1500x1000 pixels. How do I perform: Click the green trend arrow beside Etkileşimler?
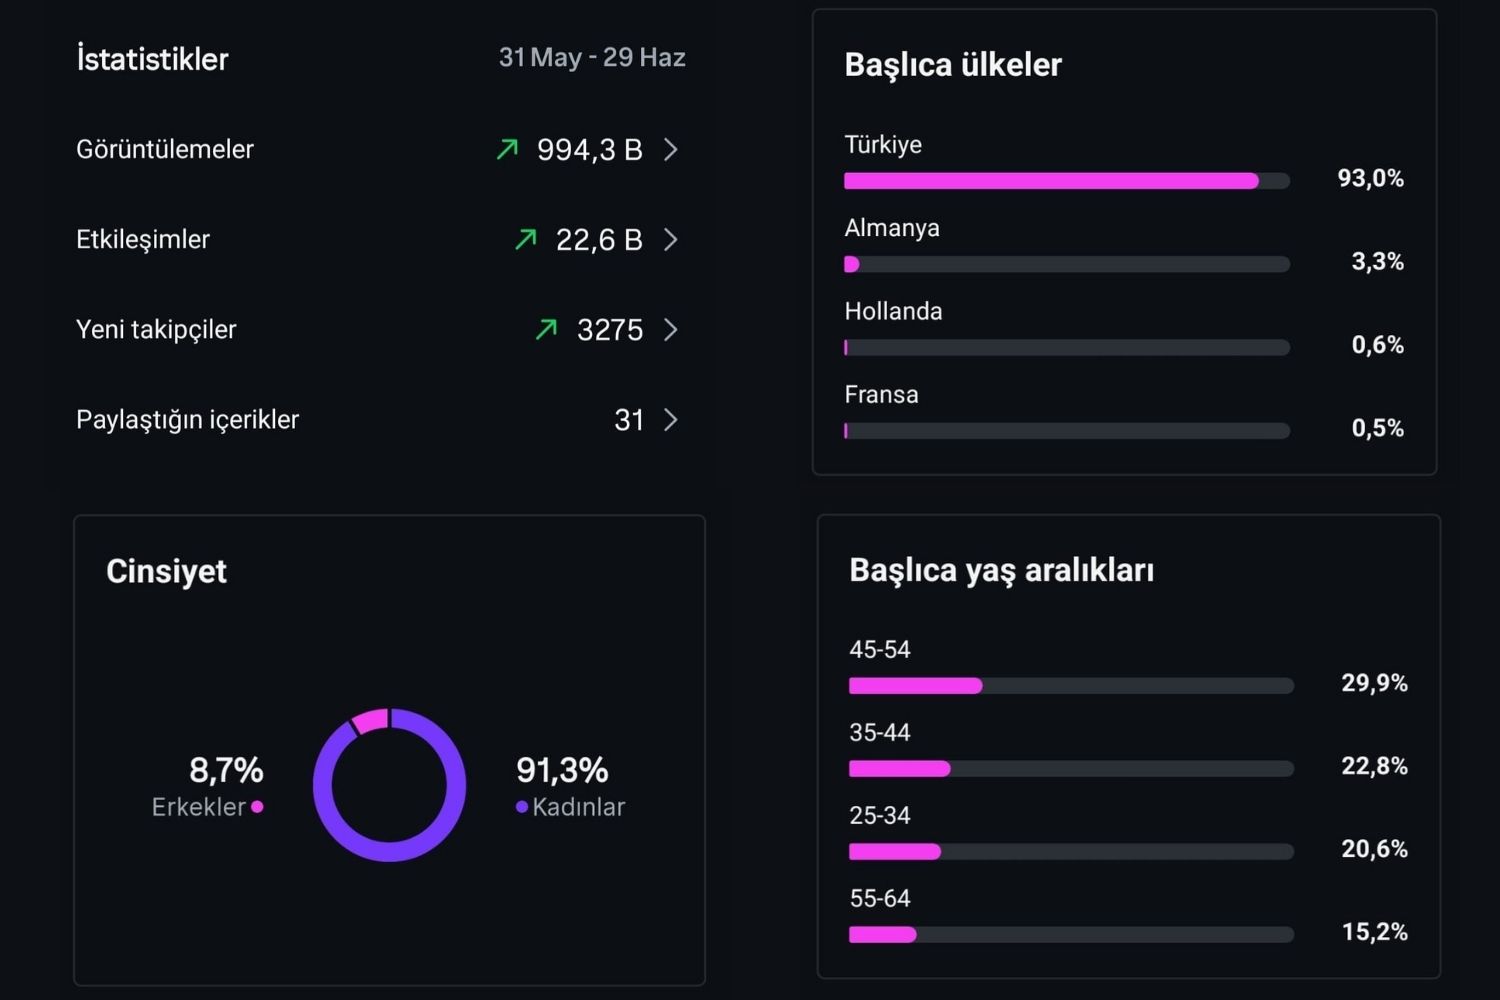526,240
